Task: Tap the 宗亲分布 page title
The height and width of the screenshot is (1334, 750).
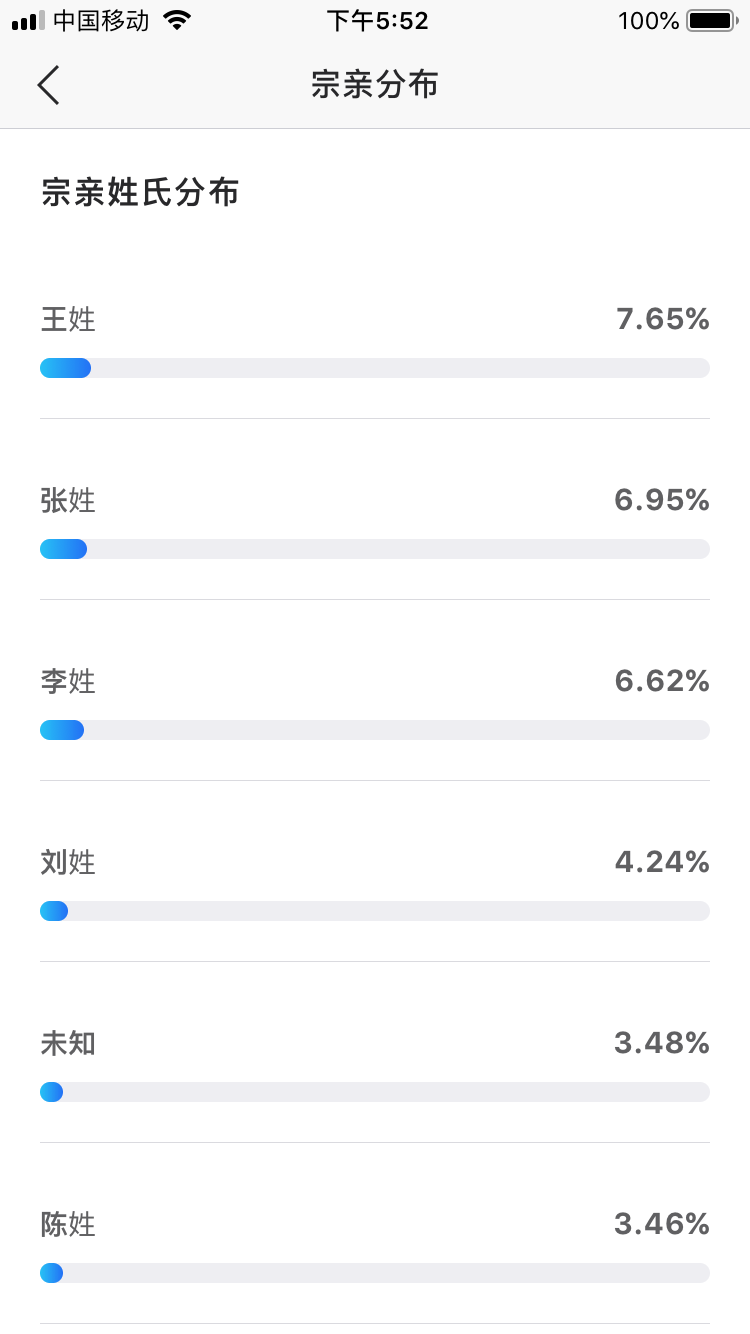Action: pyautogui.click(x=375, y=85)
